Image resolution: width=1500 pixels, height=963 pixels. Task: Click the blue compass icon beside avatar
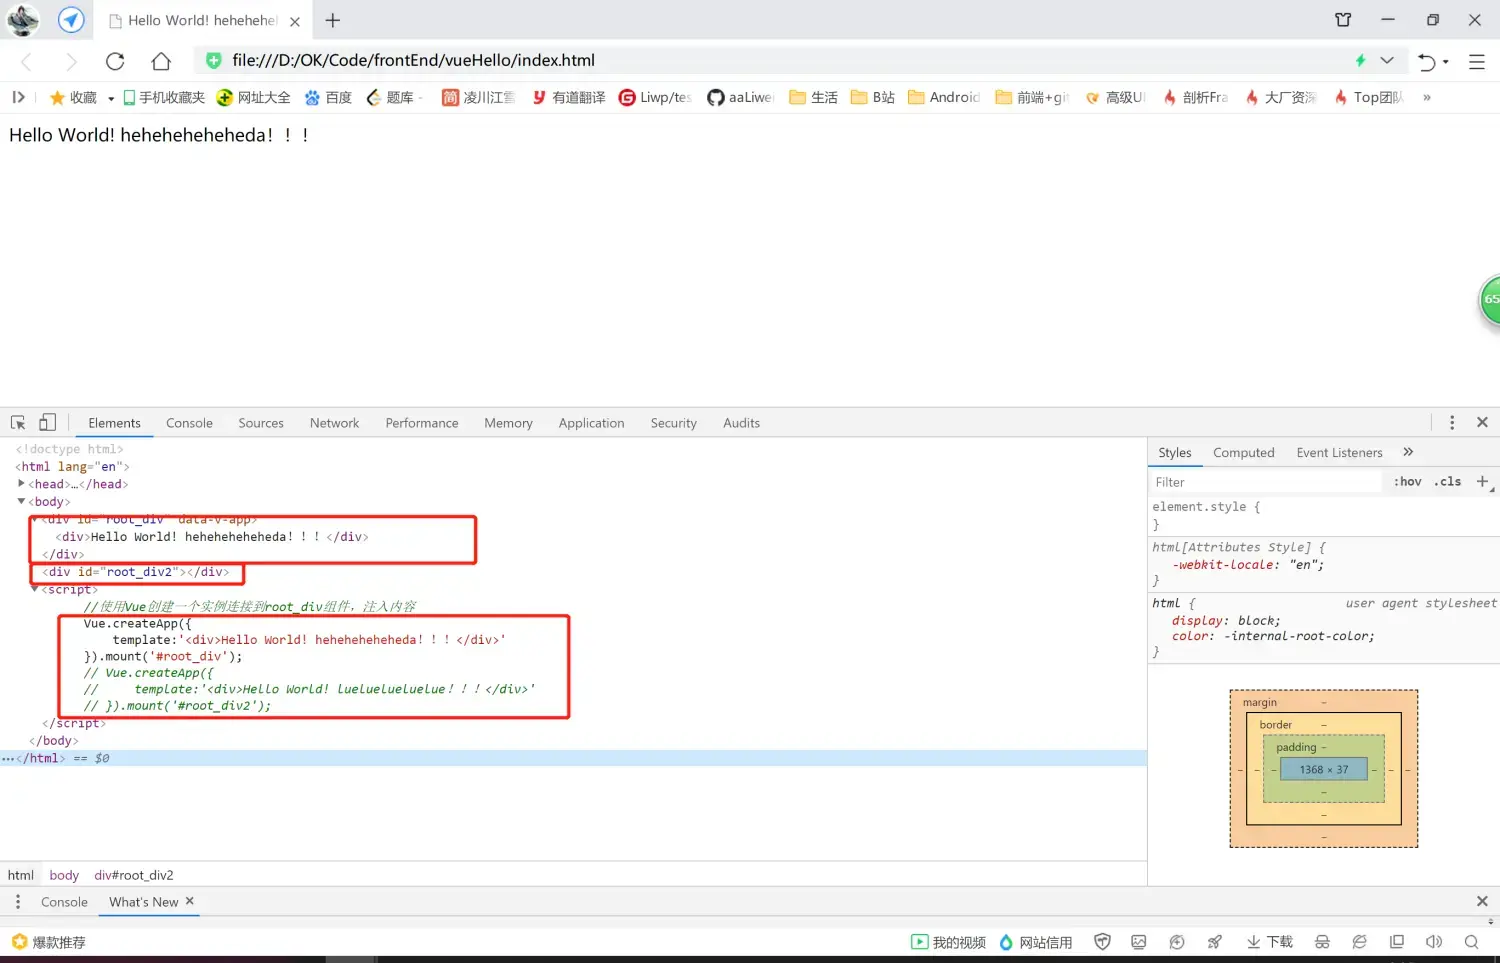71,20
